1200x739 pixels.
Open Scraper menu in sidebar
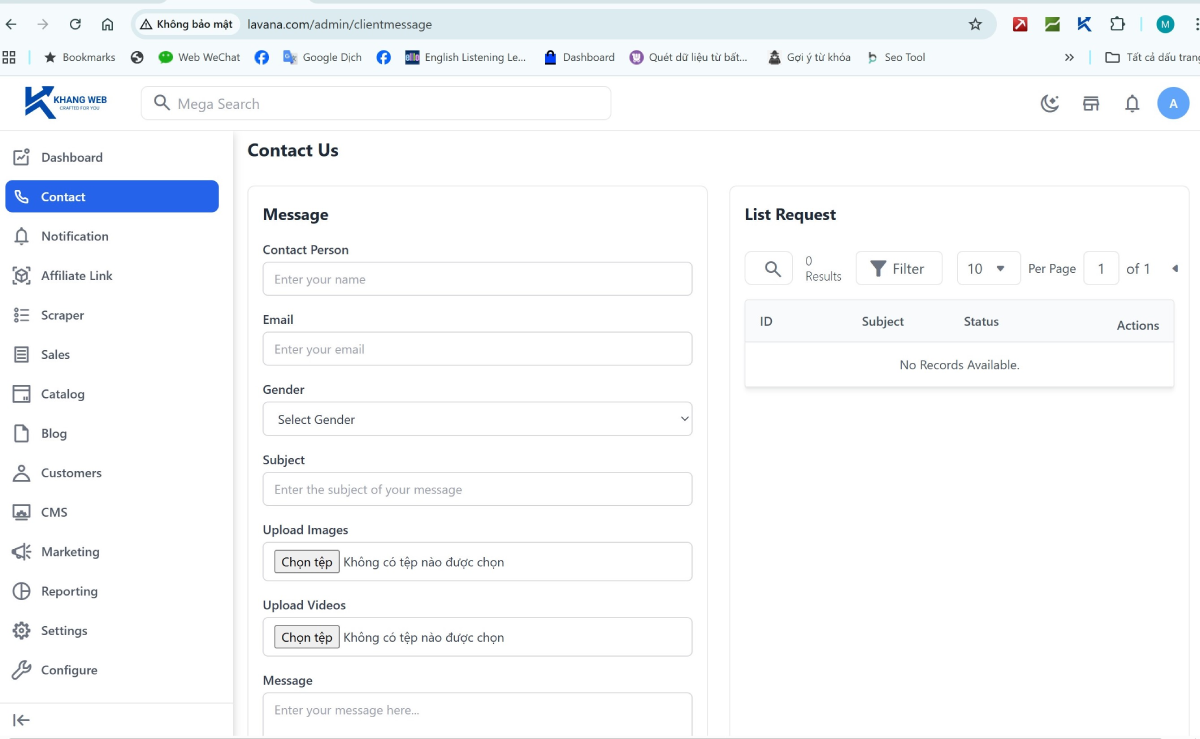[62, 315]
